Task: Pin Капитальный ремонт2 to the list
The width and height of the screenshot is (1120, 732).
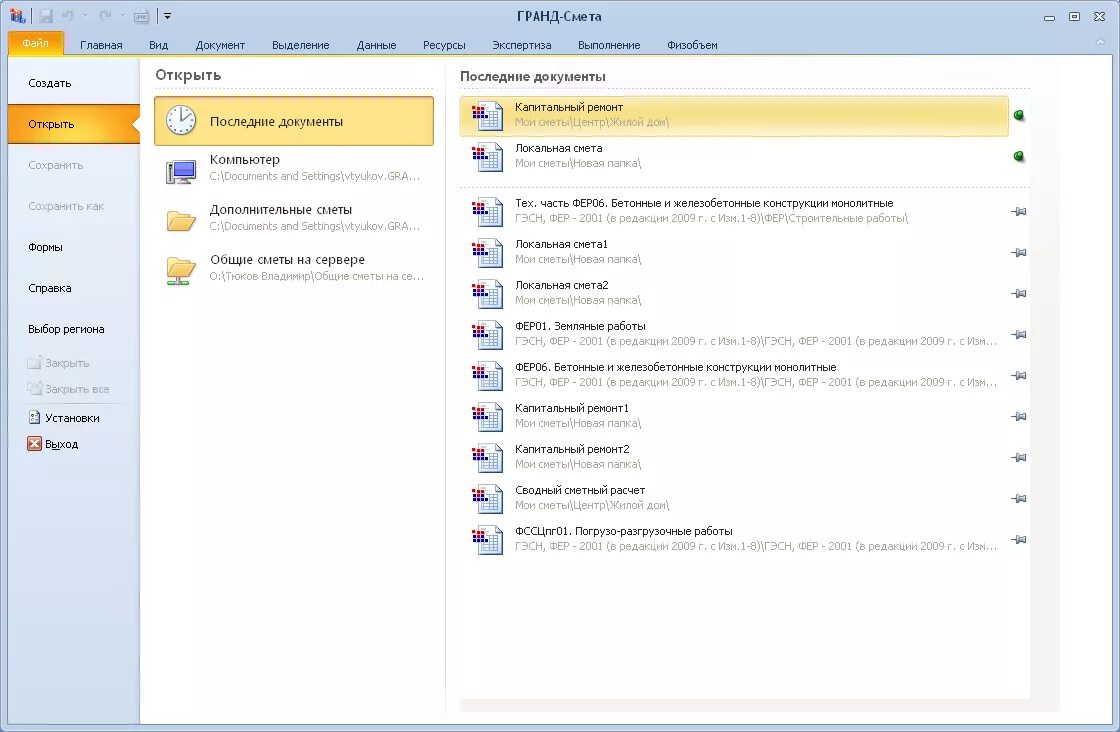Action: click(x=1019, y=458)
